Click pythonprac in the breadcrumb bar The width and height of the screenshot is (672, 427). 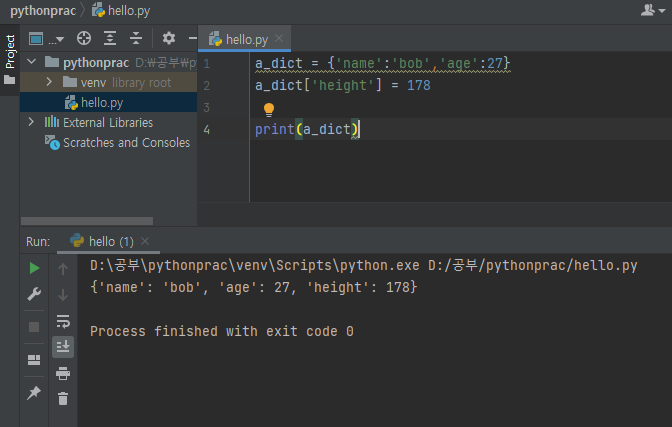[43, 11]
